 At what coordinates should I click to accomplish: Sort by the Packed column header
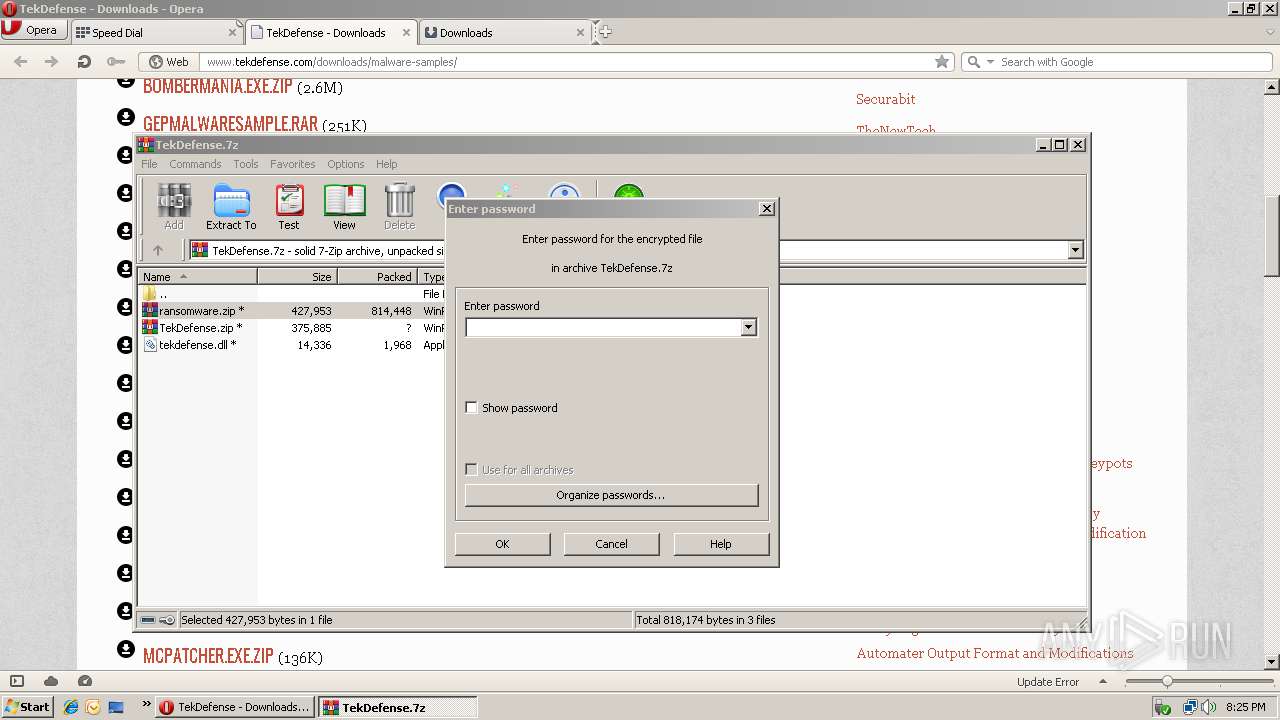pos(377,277)
